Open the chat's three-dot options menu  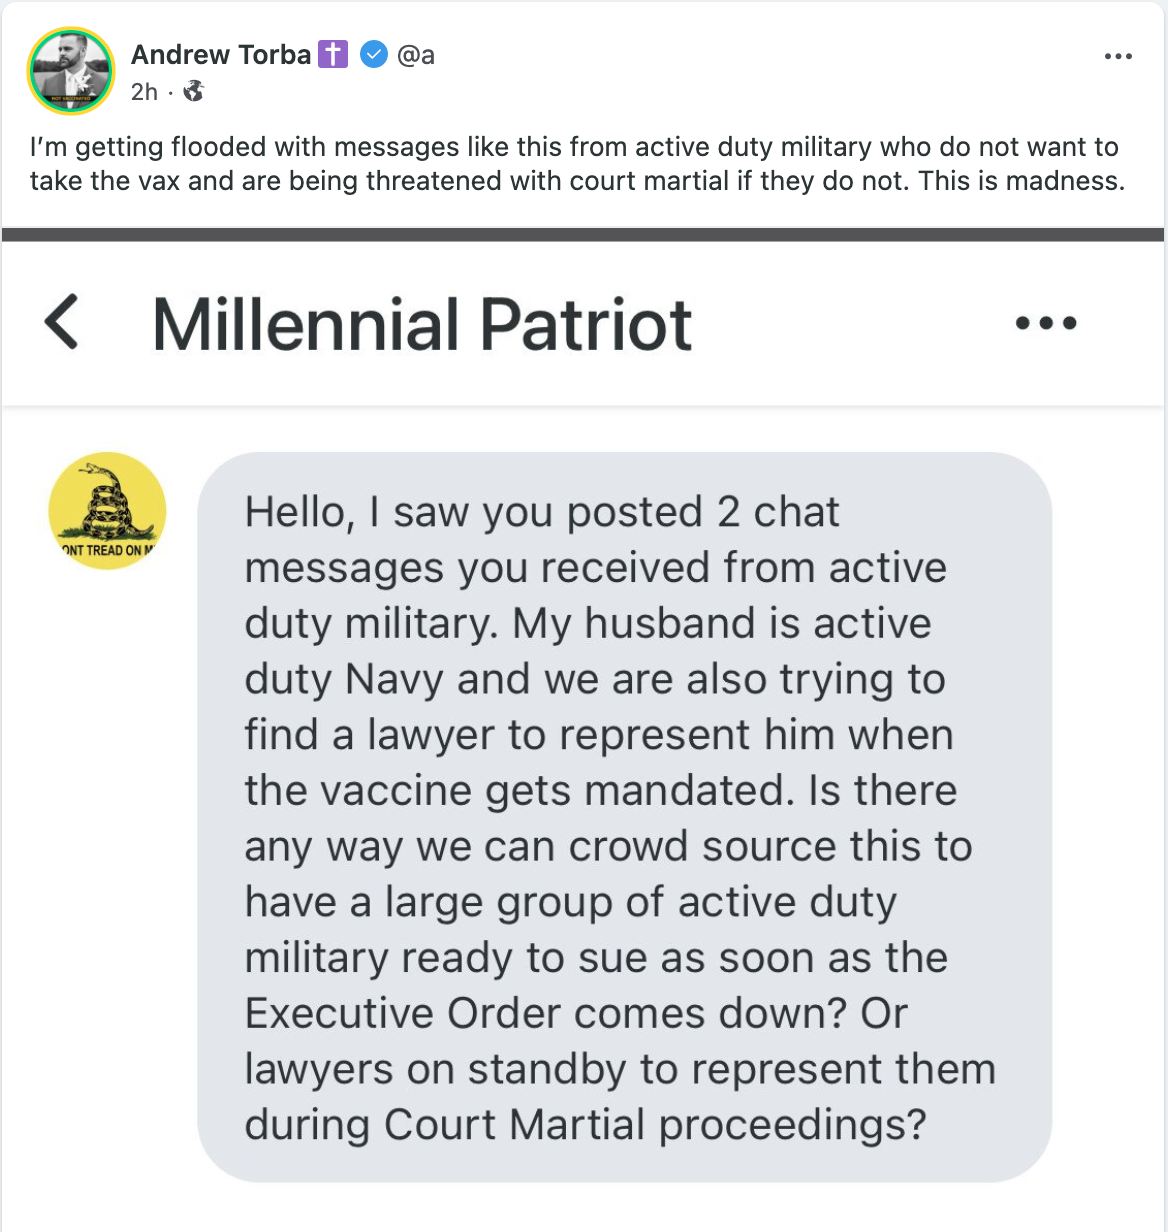1046,323
